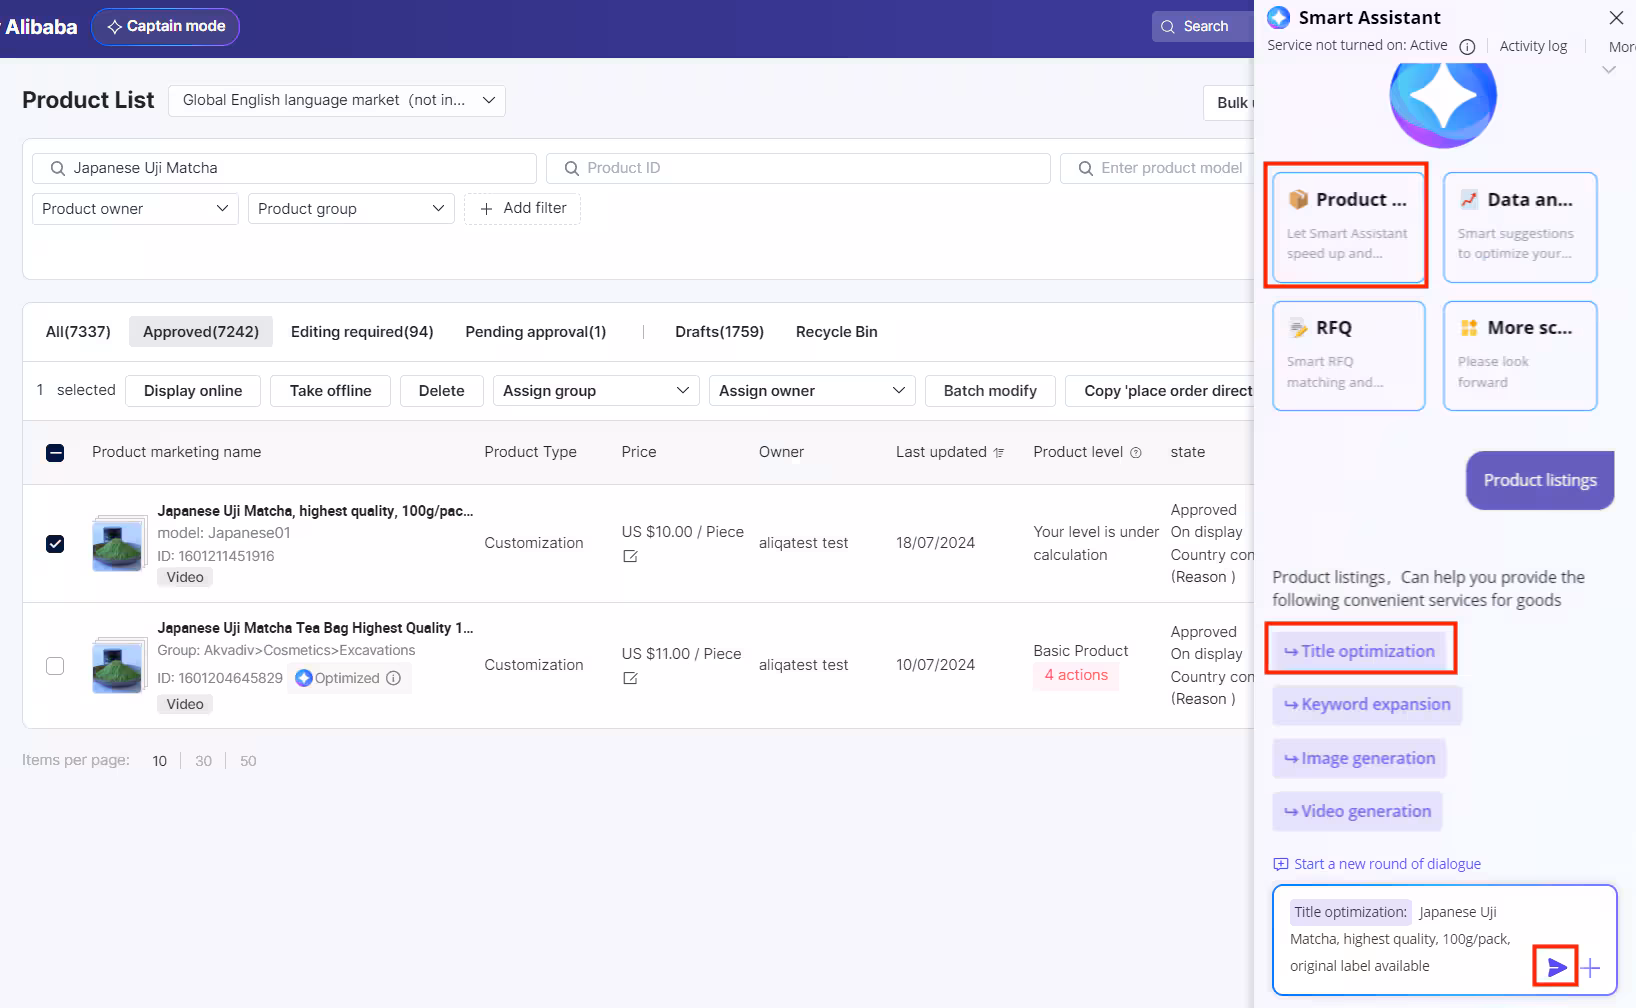Check the Matcha Tea Bag product checkbox
This screenshot has width=1636, height=1008.
pos(55,666)
